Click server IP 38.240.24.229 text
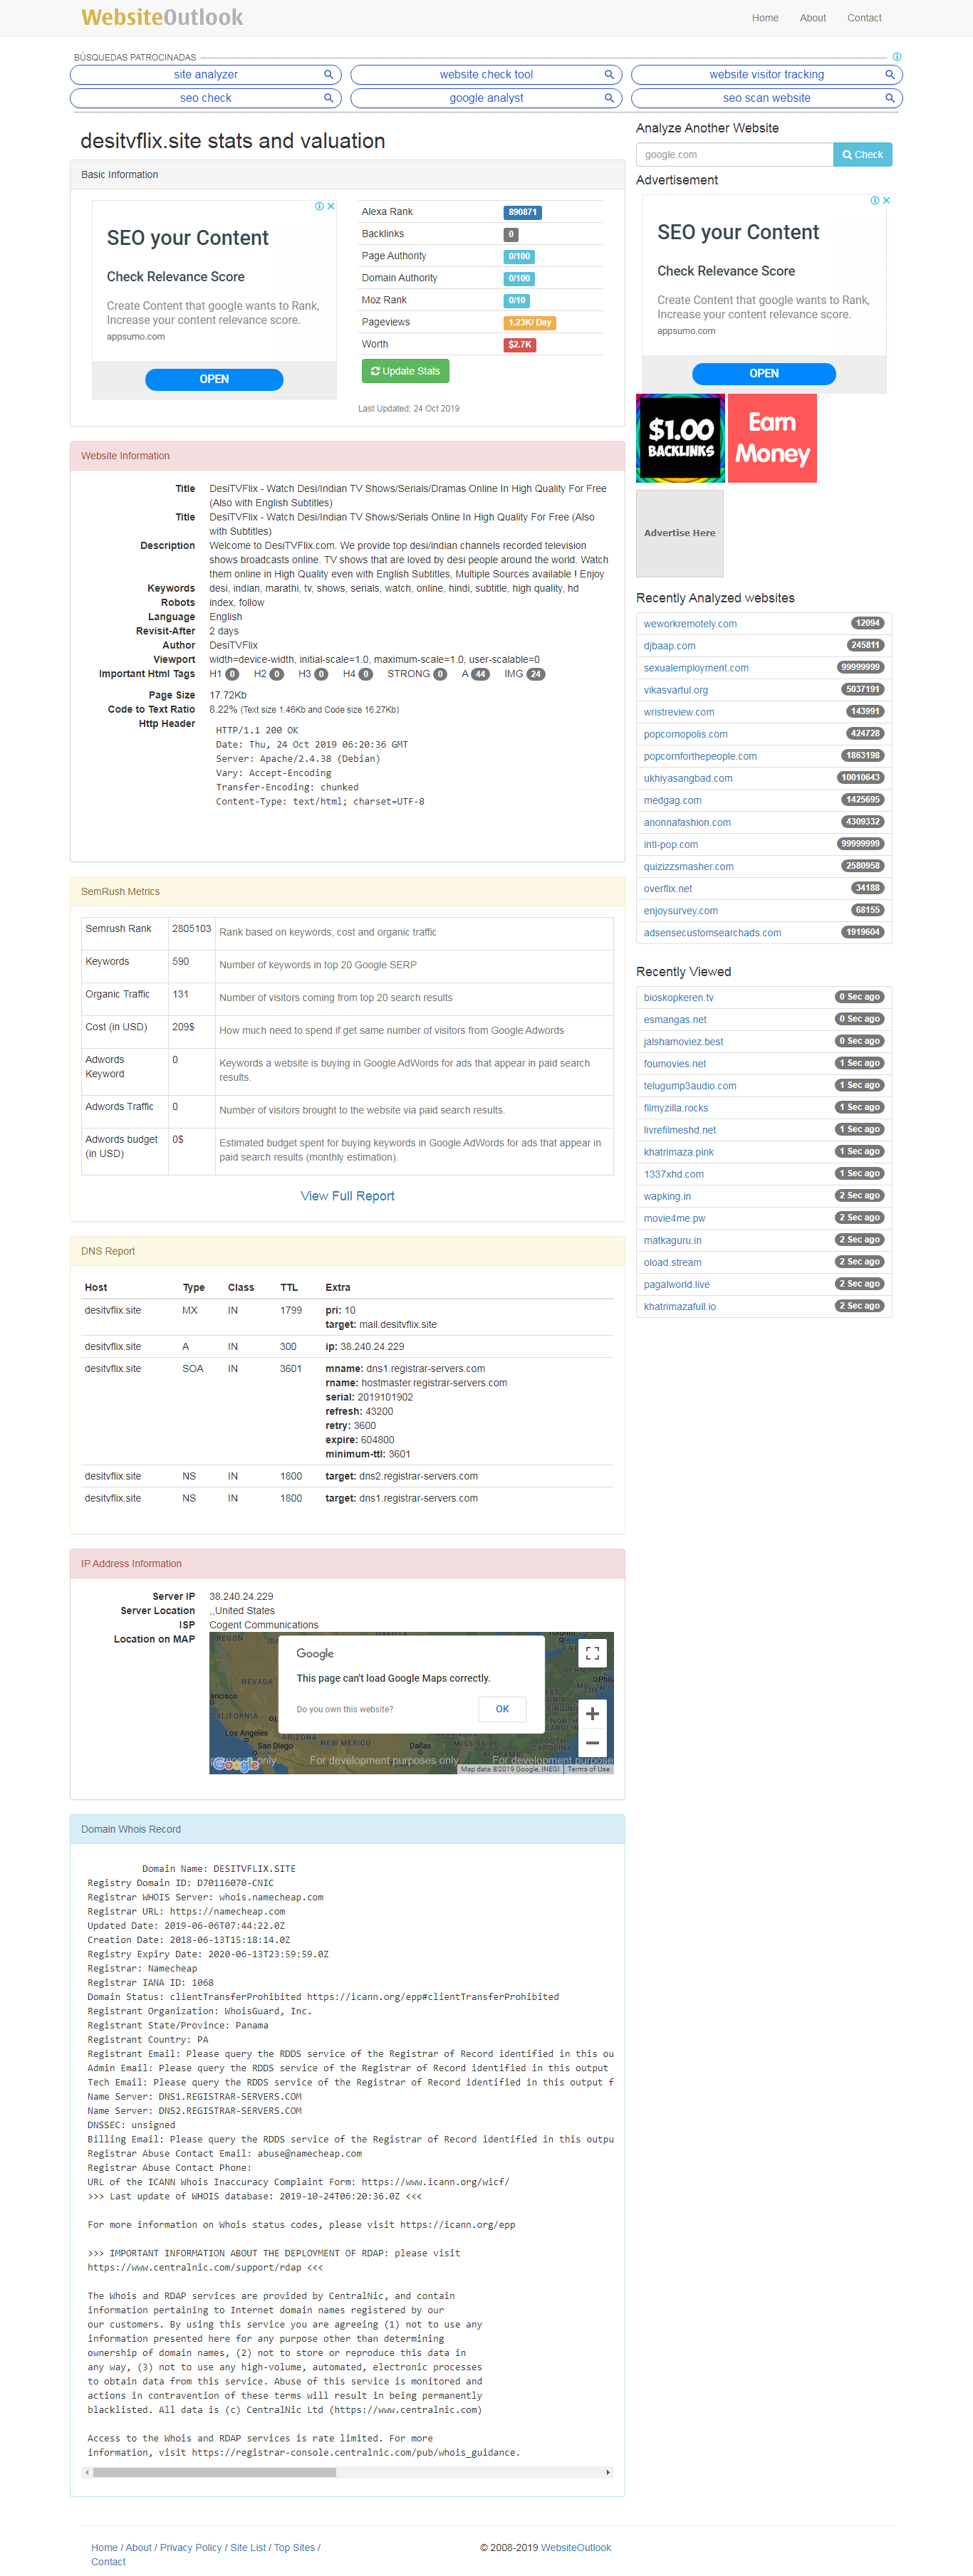The height and width of the screenshot is (2576, 973). tap(241, 1596)
